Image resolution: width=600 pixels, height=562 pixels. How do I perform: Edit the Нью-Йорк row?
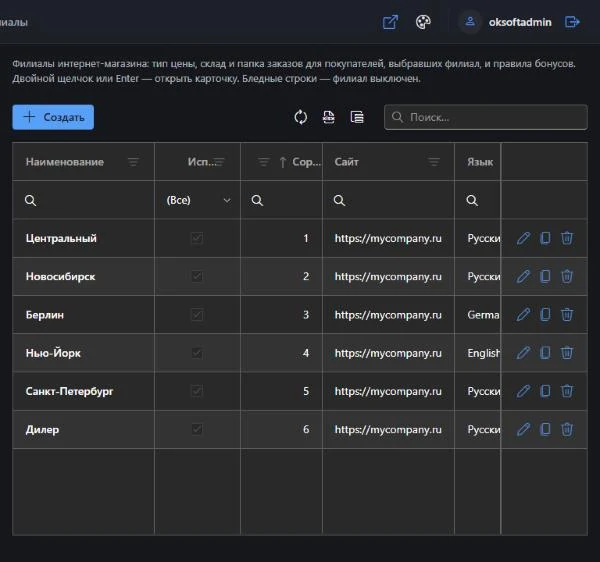(x=523, y=353)
